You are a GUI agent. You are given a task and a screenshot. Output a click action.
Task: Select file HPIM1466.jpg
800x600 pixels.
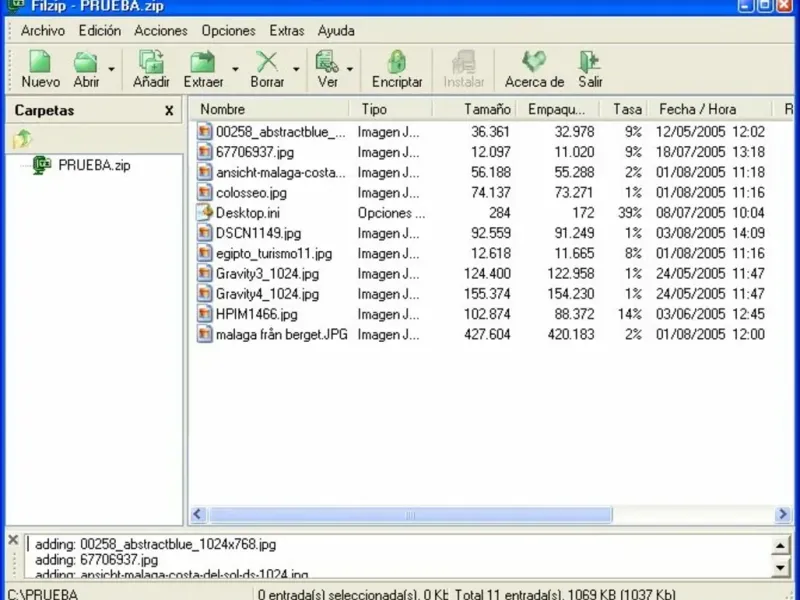coord(257,314)
